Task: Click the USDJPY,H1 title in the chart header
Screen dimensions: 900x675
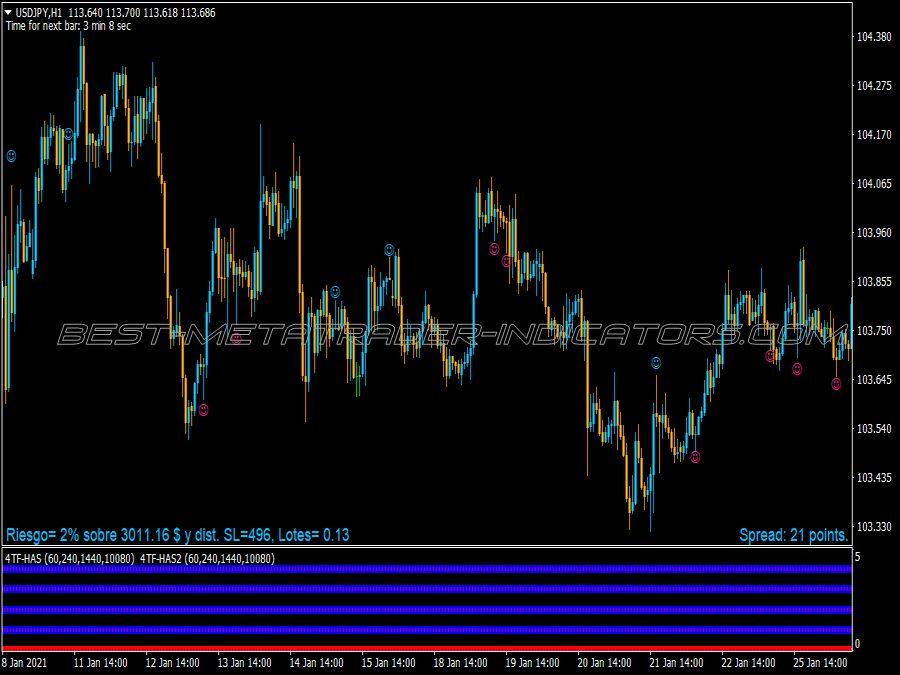Action: click(40, 12)
